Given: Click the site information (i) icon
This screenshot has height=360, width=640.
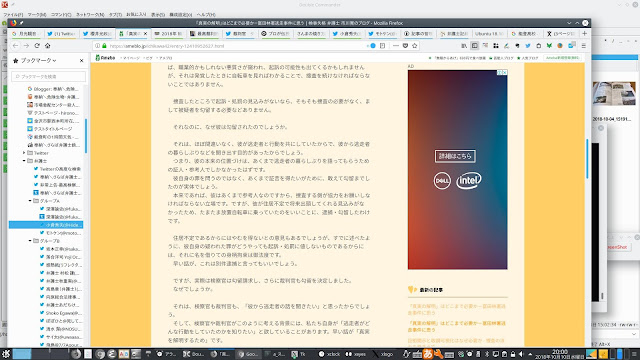Looking at the screenshot, I should [98, 46].
